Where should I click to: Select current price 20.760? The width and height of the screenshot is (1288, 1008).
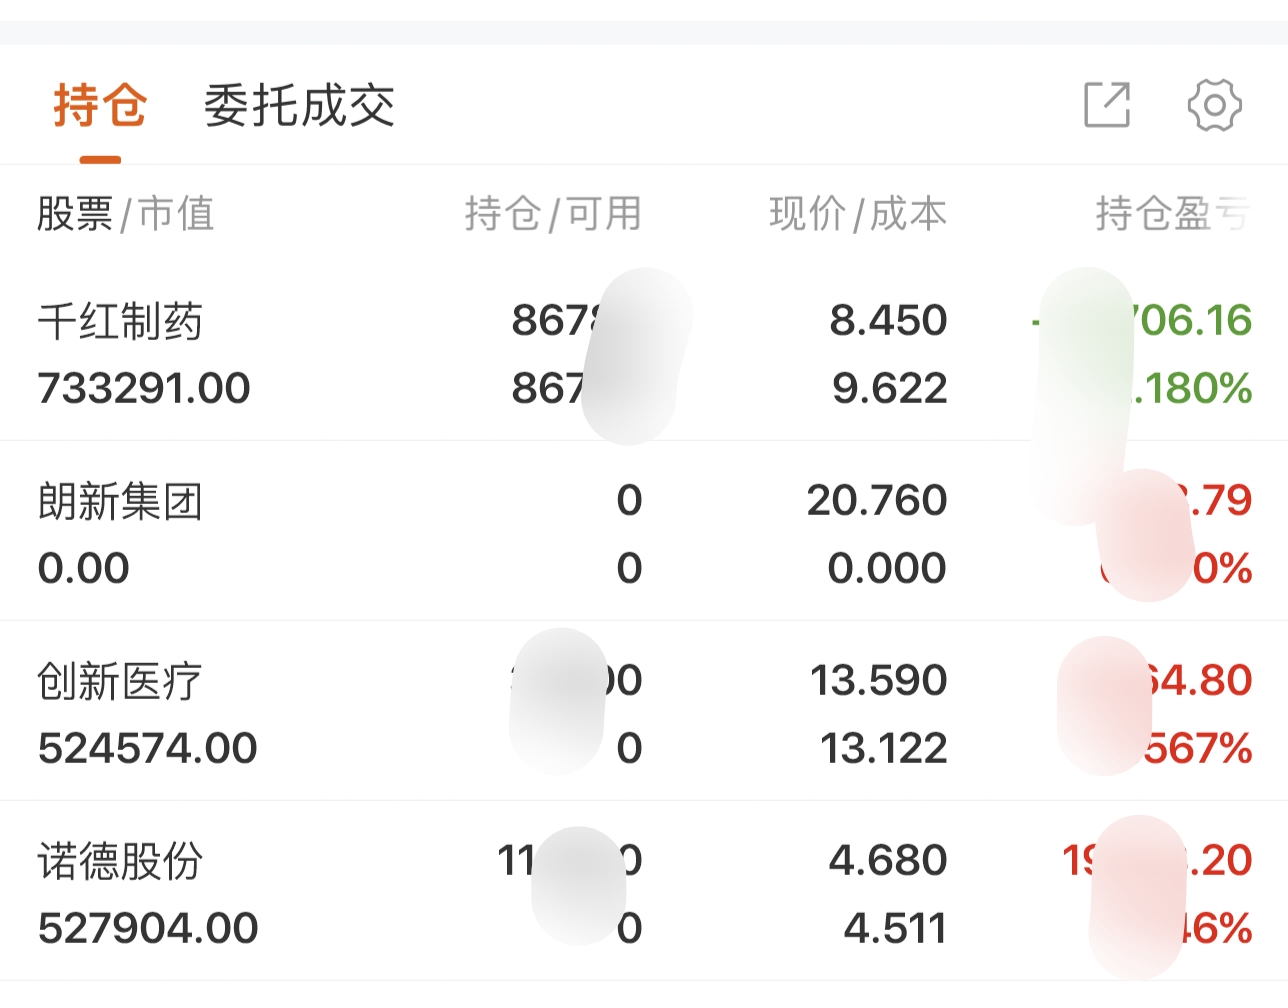[877, 500]
